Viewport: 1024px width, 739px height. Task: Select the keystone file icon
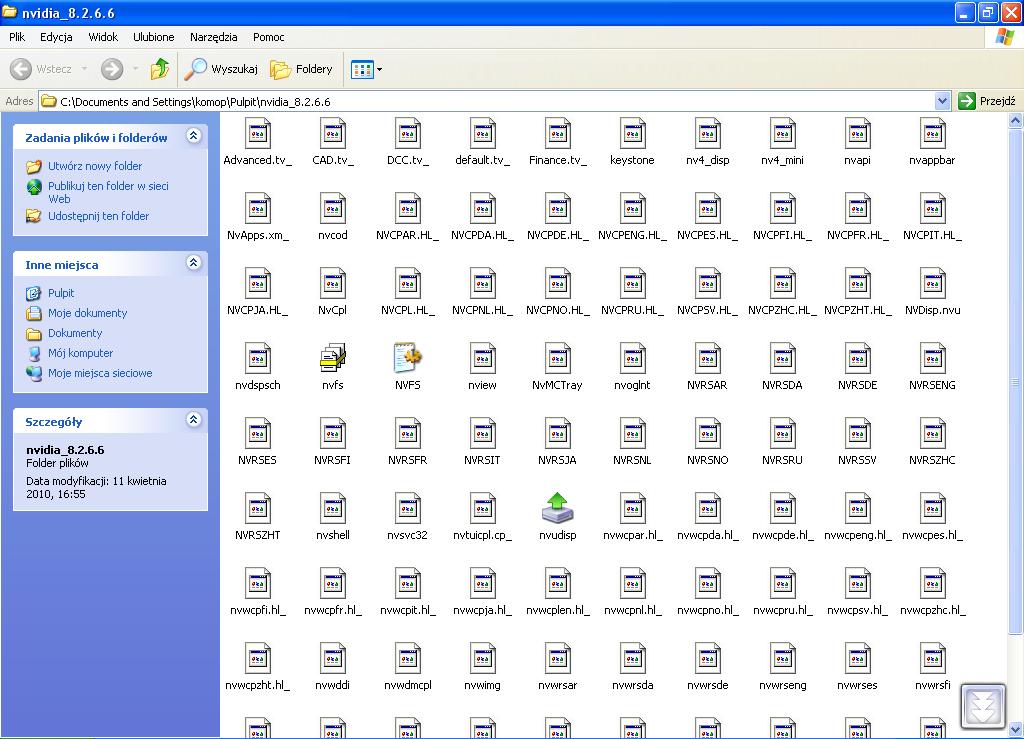[632, 134]
